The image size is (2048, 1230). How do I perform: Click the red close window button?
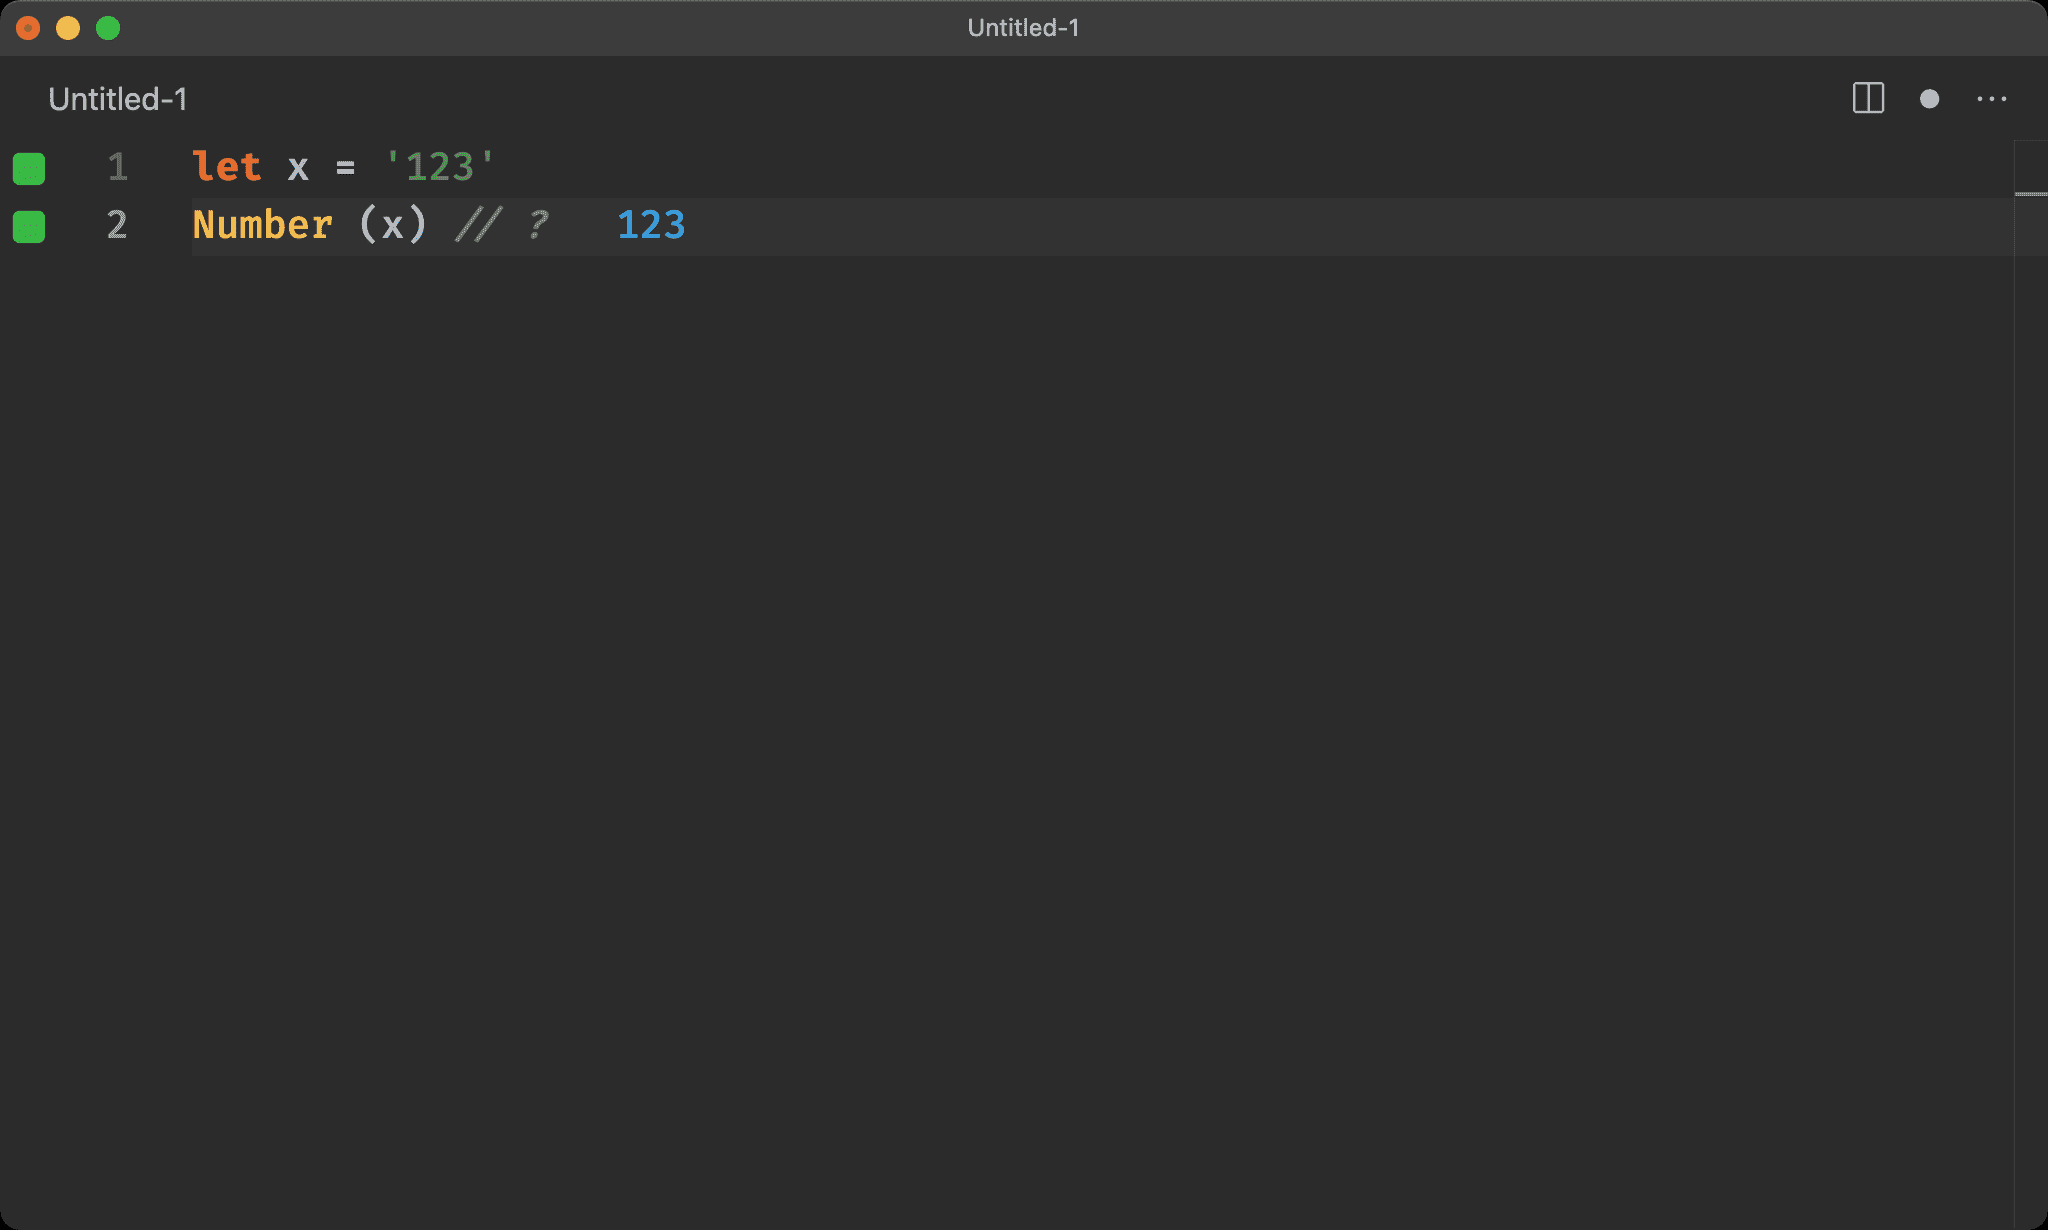(x=28, y=28)
